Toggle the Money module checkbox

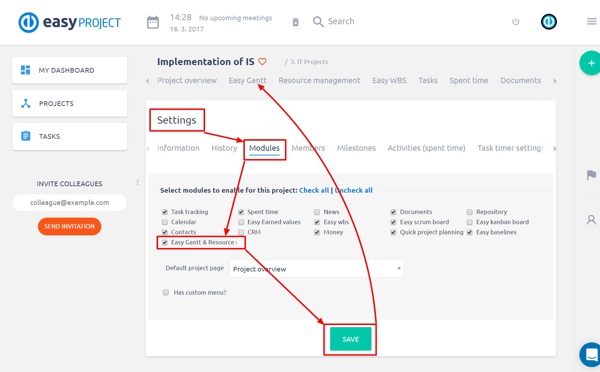click(x=317, y=232)
